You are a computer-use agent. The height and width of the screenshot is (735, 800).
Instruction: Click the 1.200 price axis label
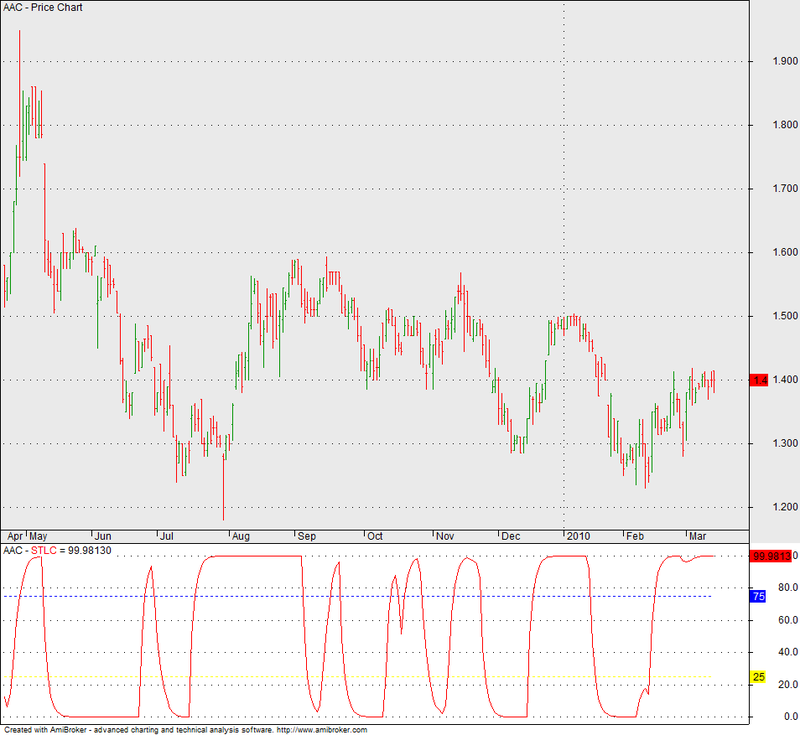click(785, 507)
